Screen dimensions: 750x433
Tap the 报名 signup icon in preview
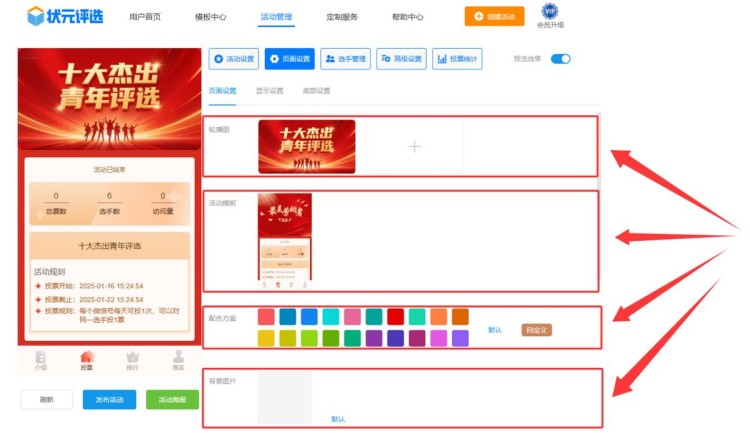point(178,360)
